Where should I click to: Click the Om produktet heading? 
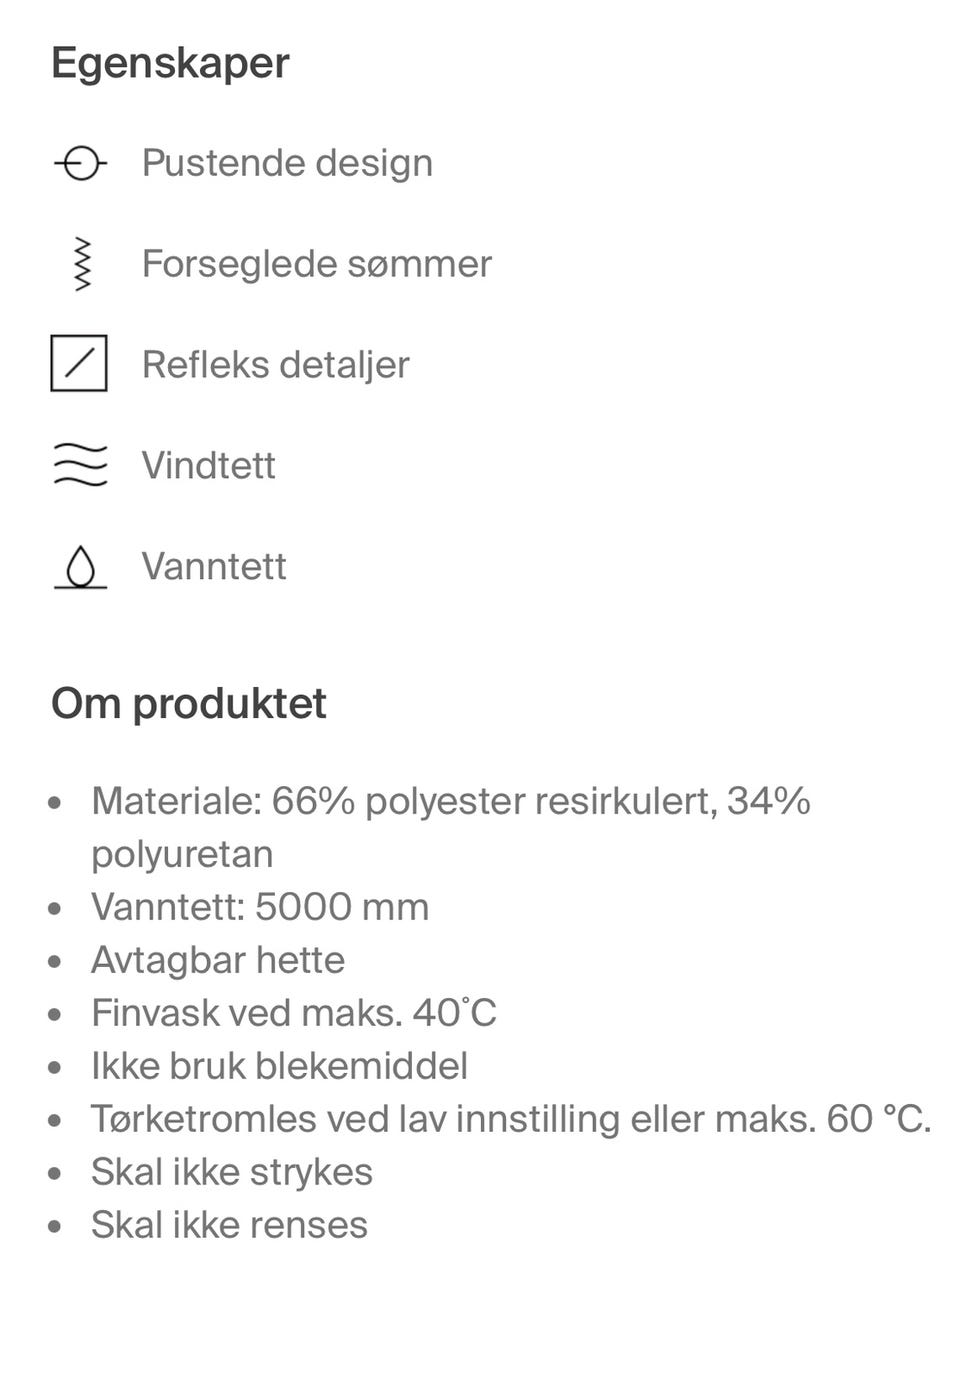pyautogui.click(x=189, y=703)
